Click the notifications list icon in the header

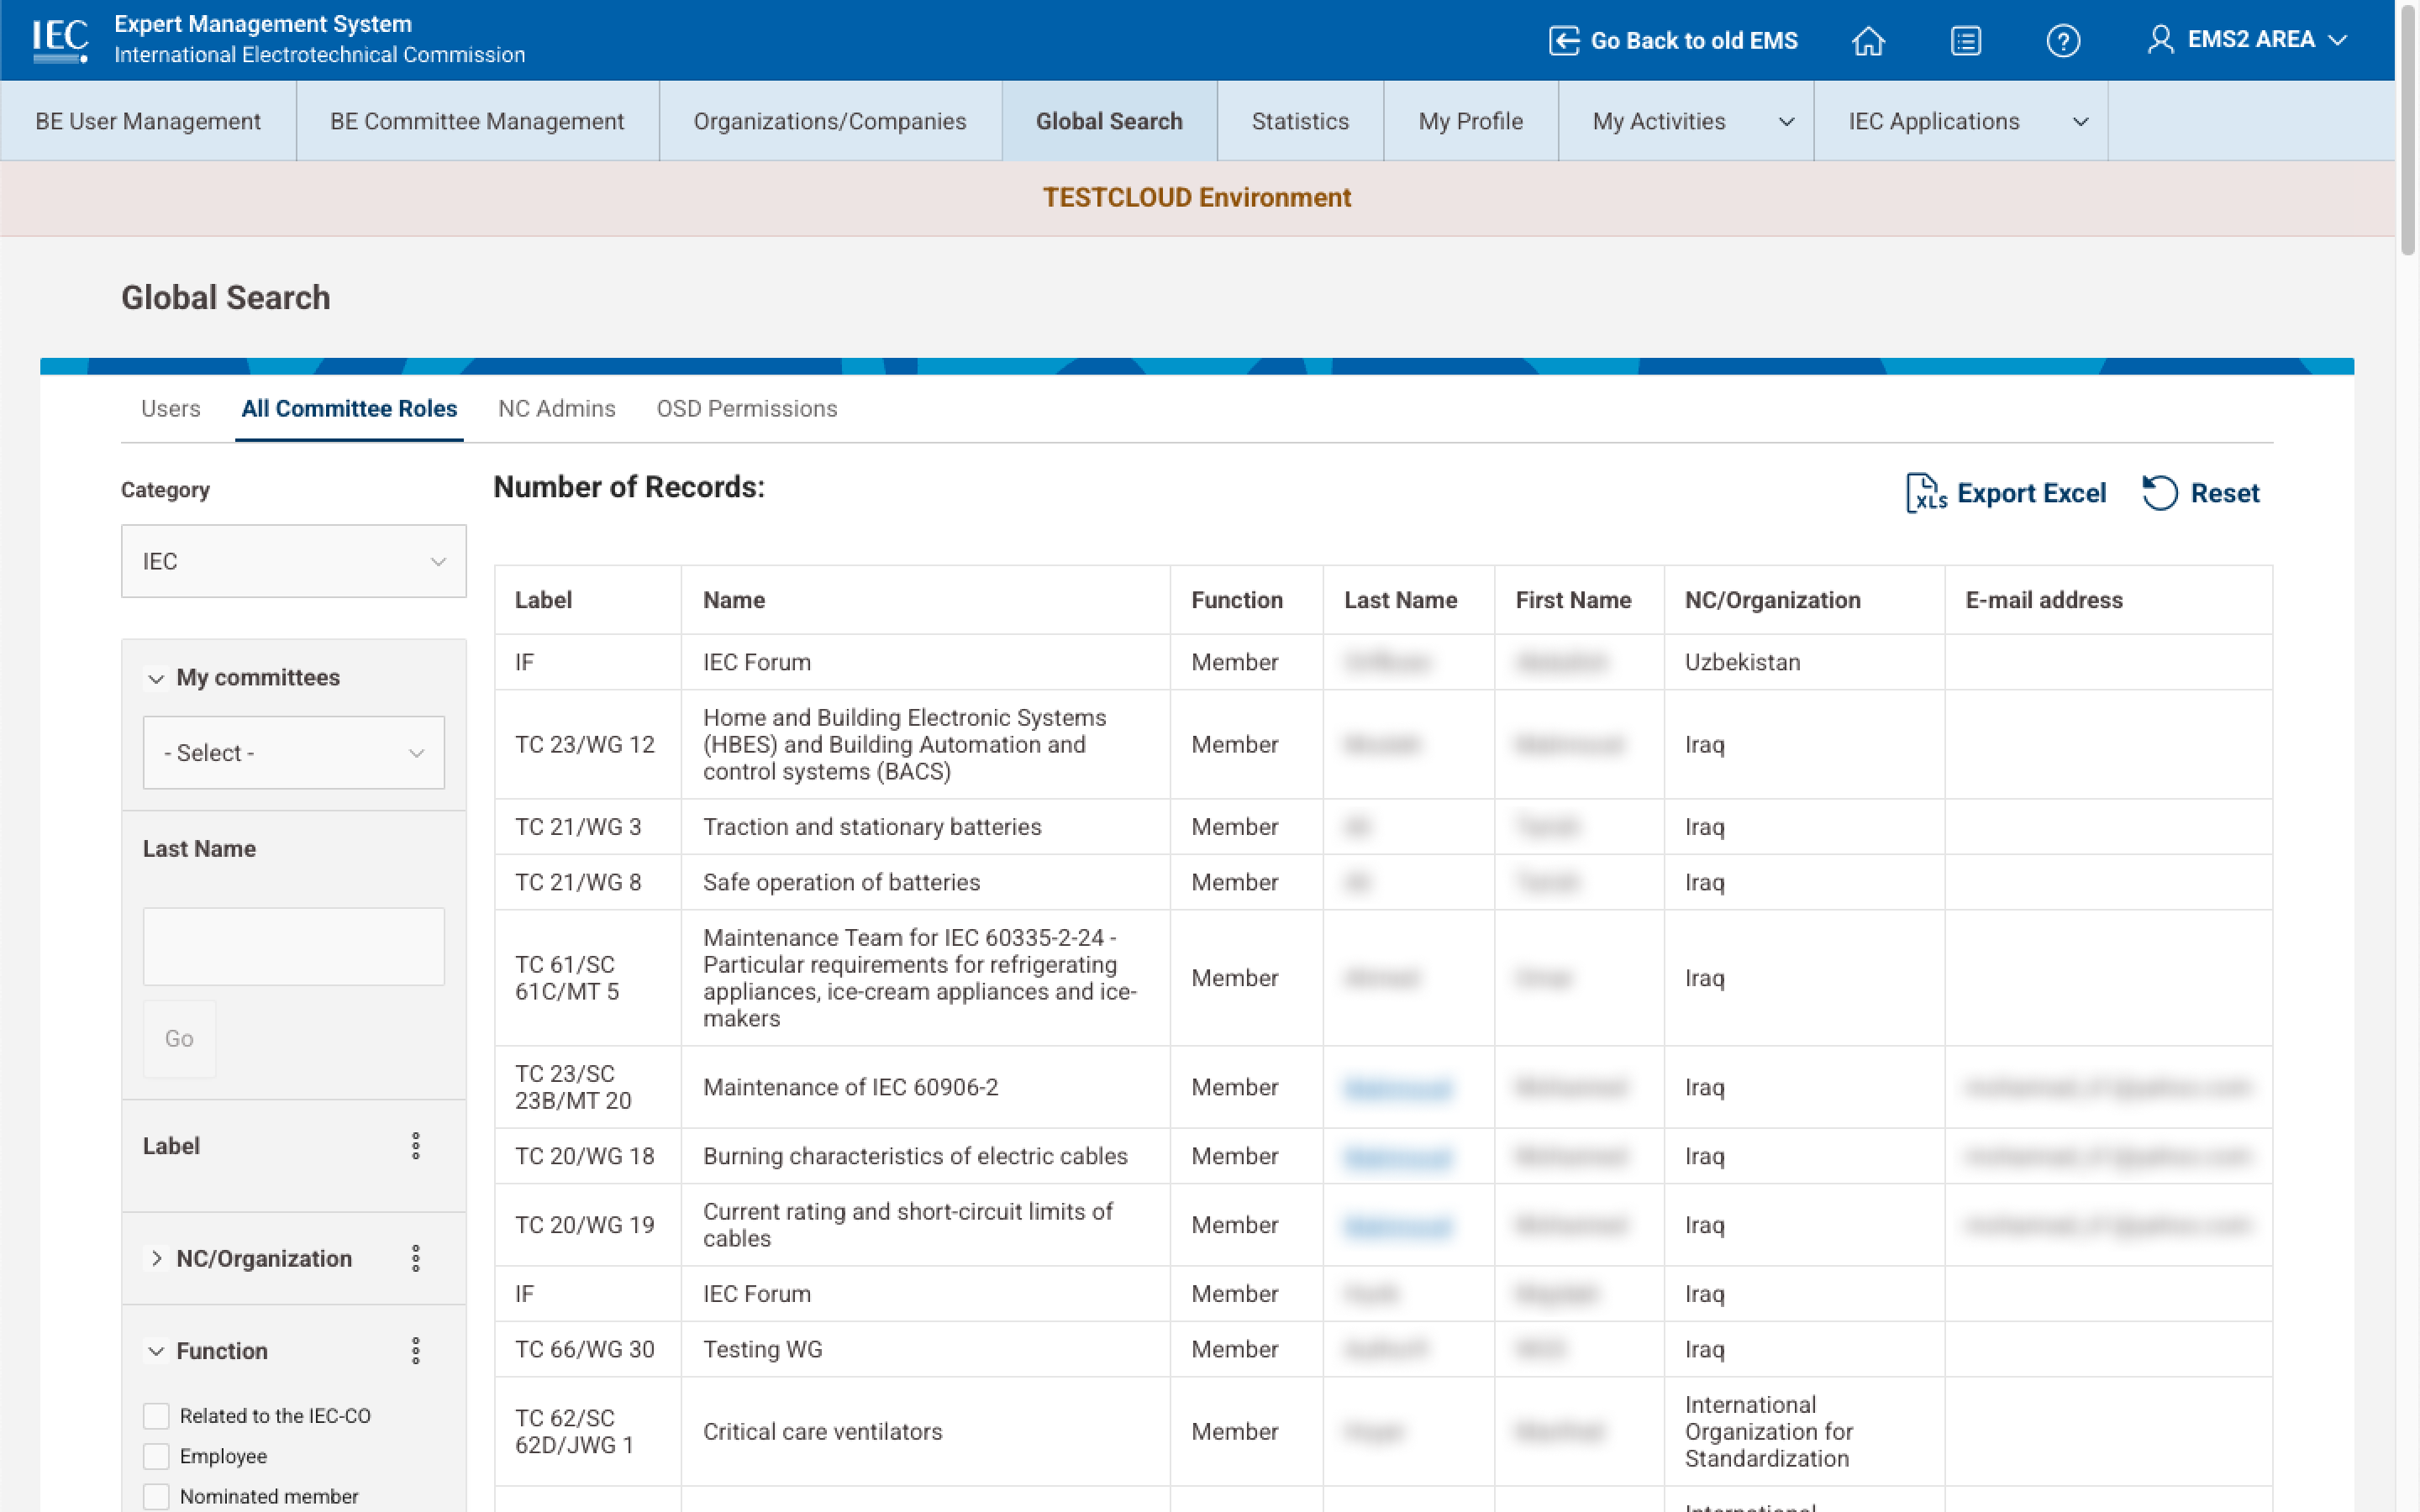click(x=1965, y=41)
